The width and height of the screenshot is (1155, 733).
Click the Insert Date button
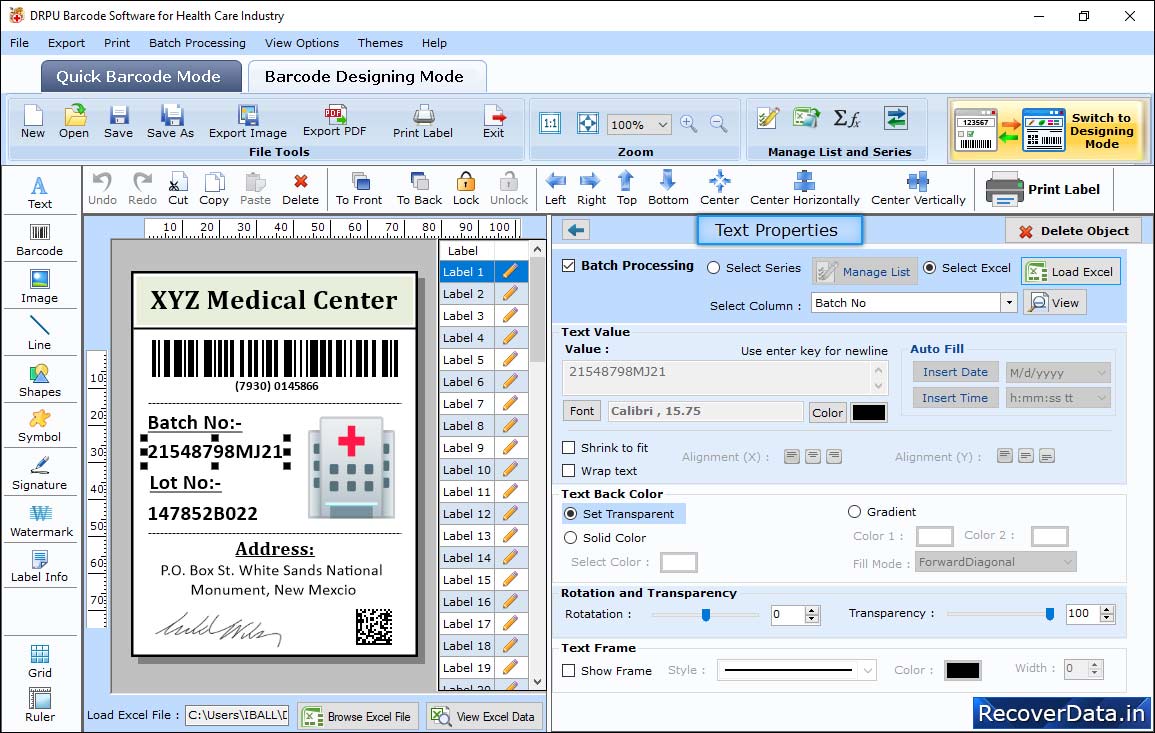(955, 372)
